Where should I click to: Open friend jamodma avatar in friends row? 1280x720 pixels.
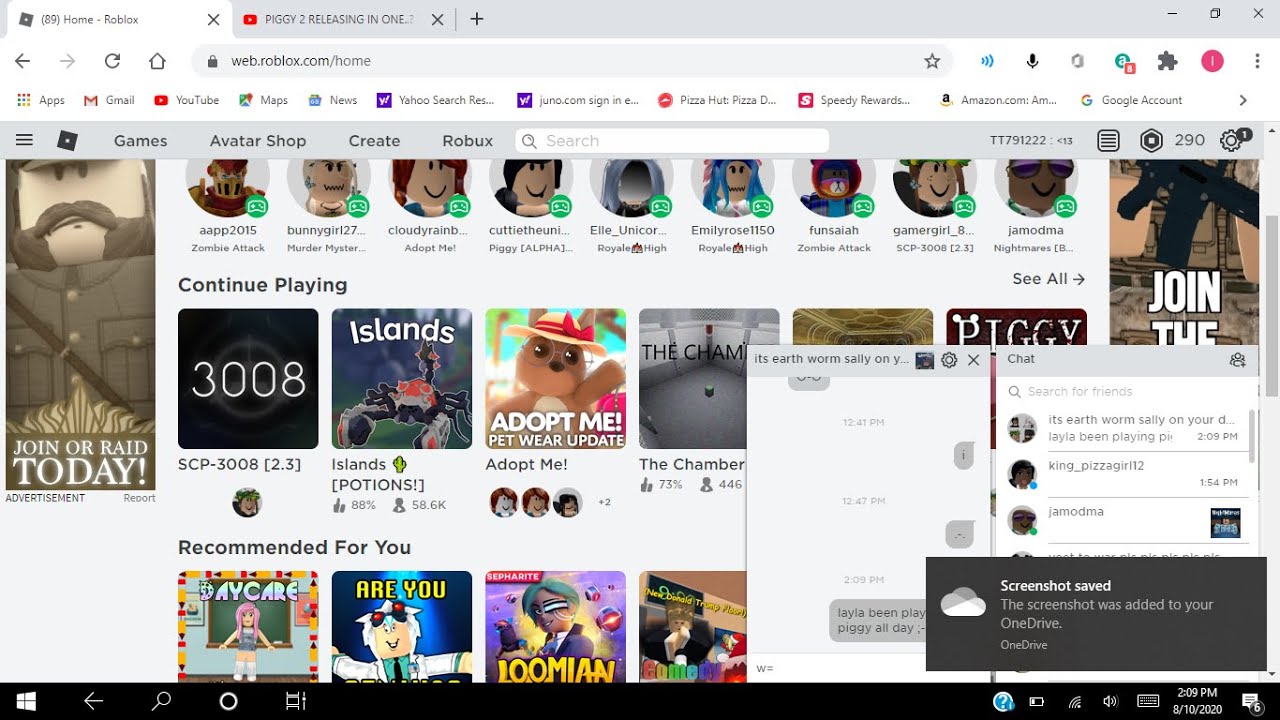(x=1036, y=188)
